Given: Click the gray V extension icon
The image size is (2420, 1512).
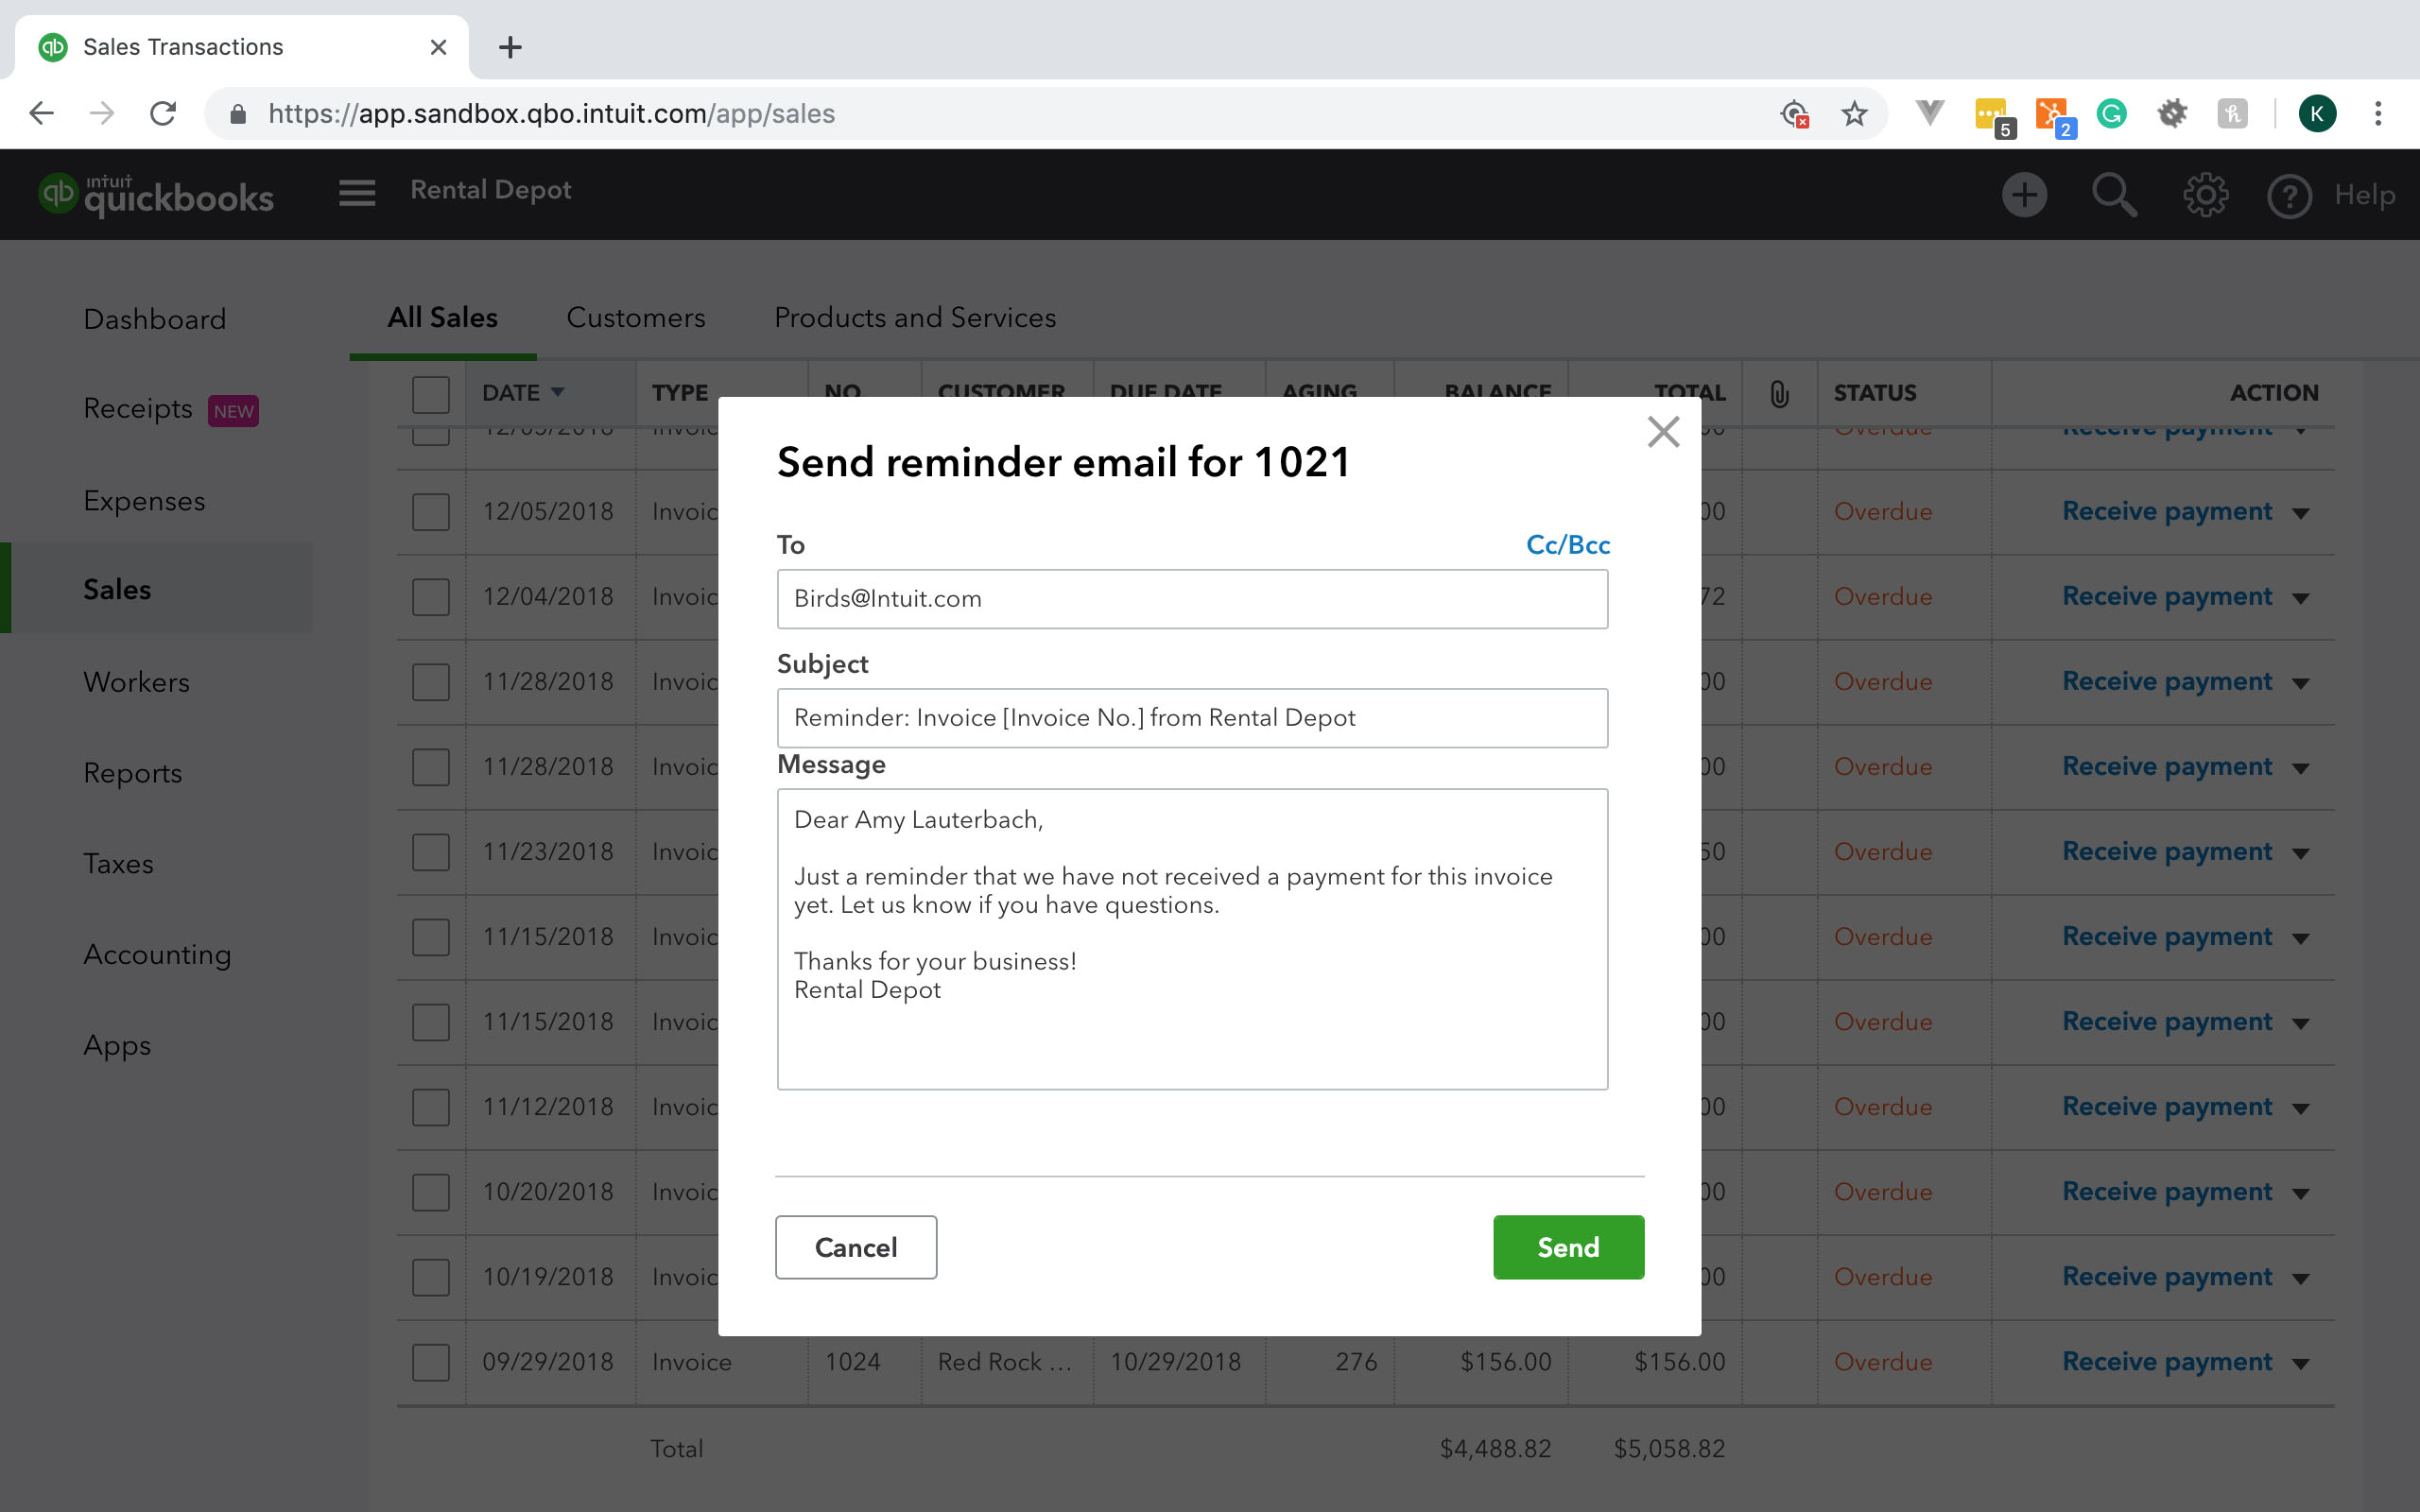Looking at the screenshot, I should pyautogui.click(x=1929, y=113).
